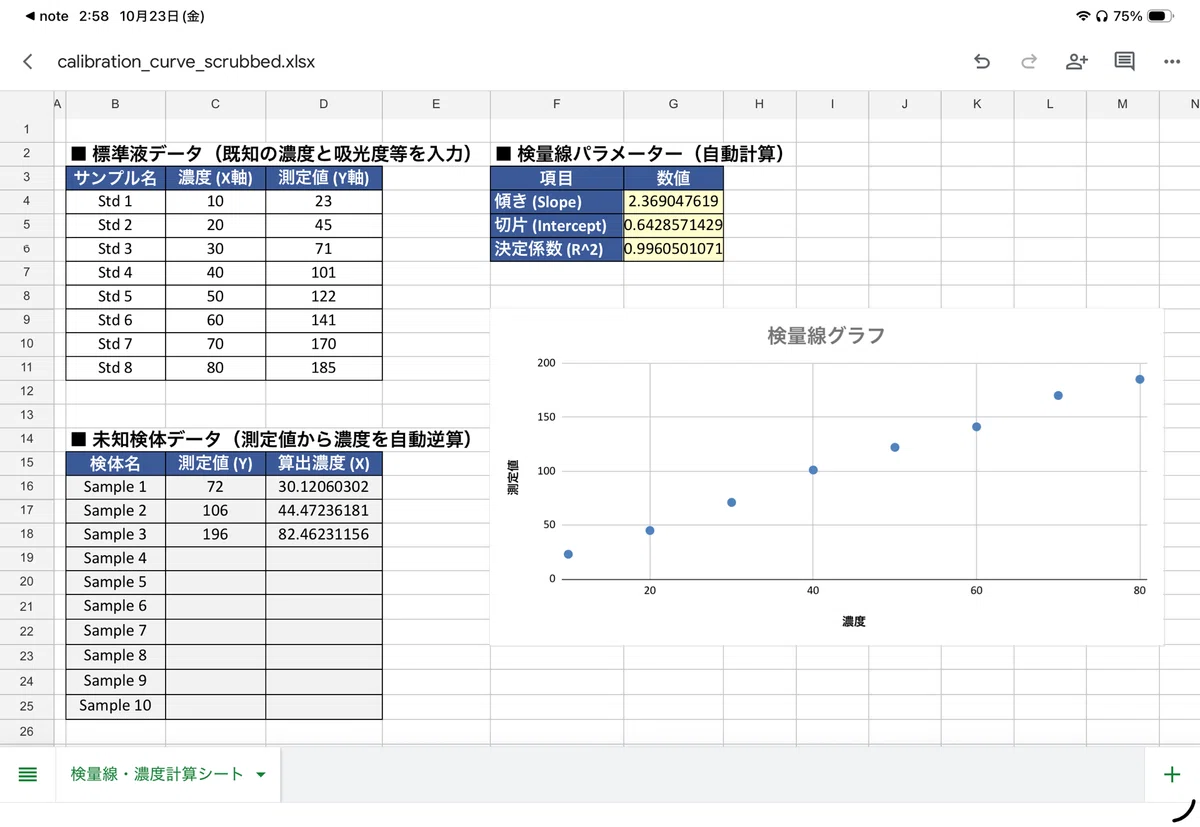Select the Std 5 concentration cell 50
1200x827 pixels.
tap(216, 296)
